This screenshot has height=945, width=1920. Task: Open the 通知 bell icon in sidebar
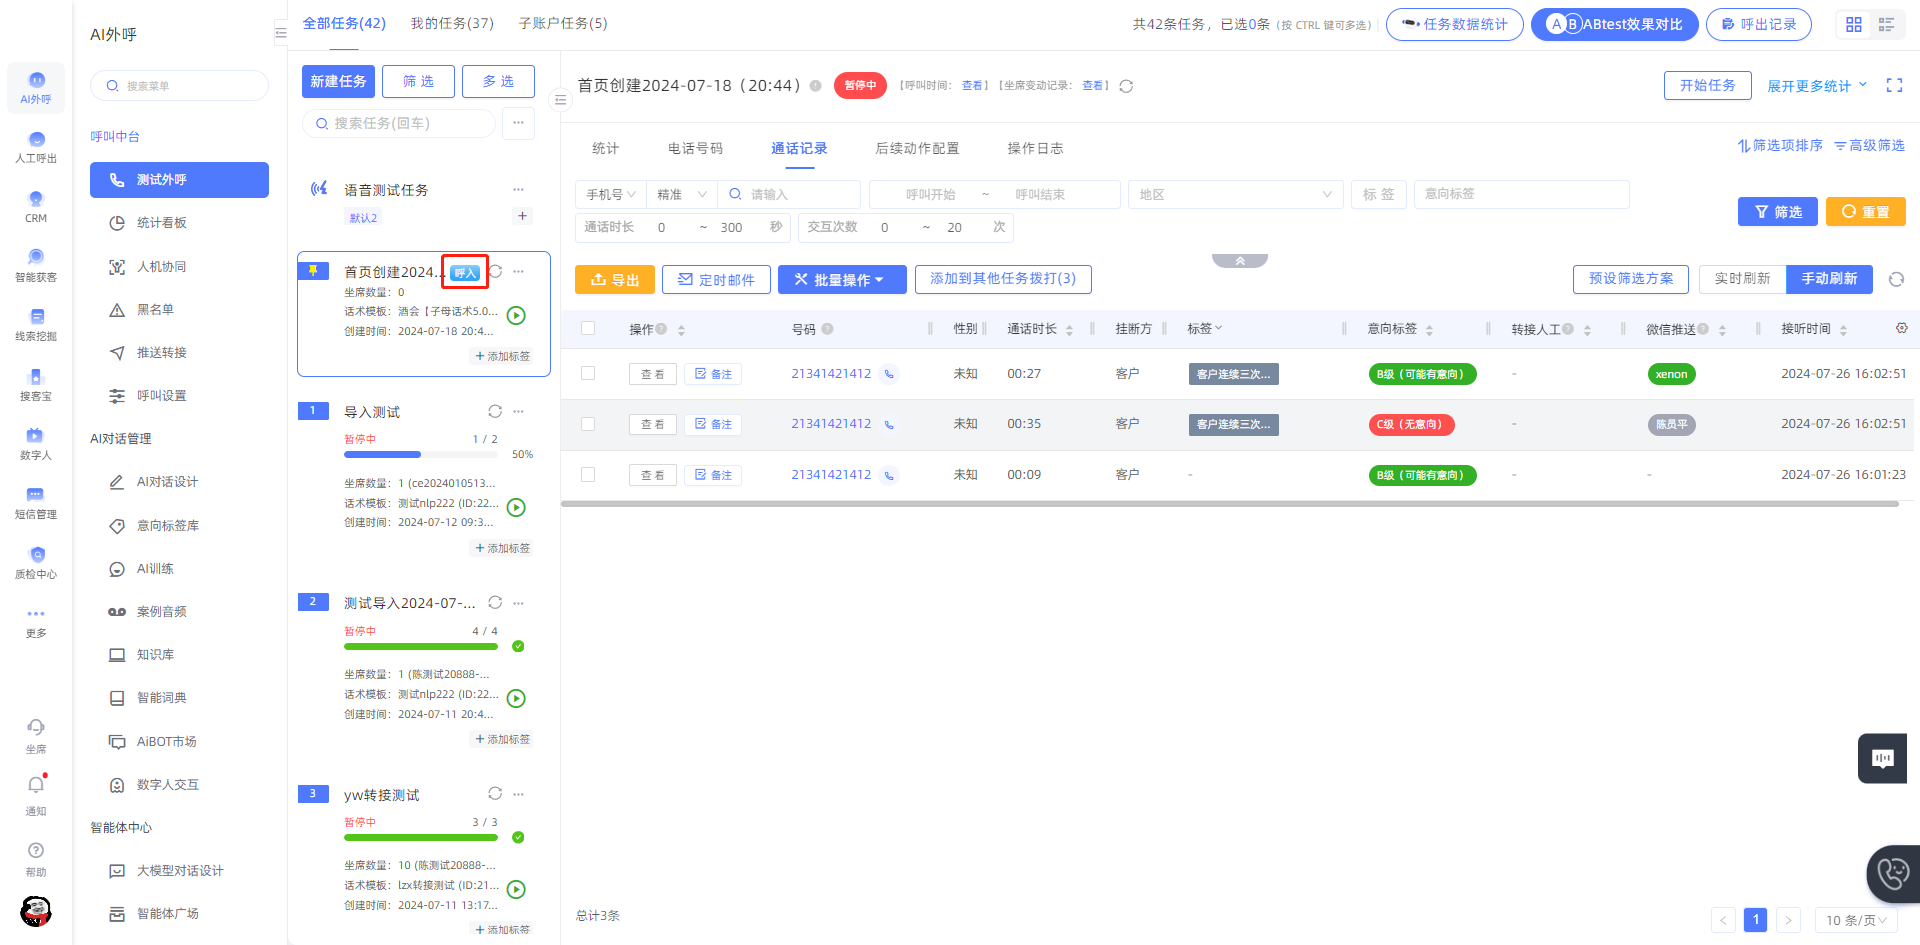[36, 786]
